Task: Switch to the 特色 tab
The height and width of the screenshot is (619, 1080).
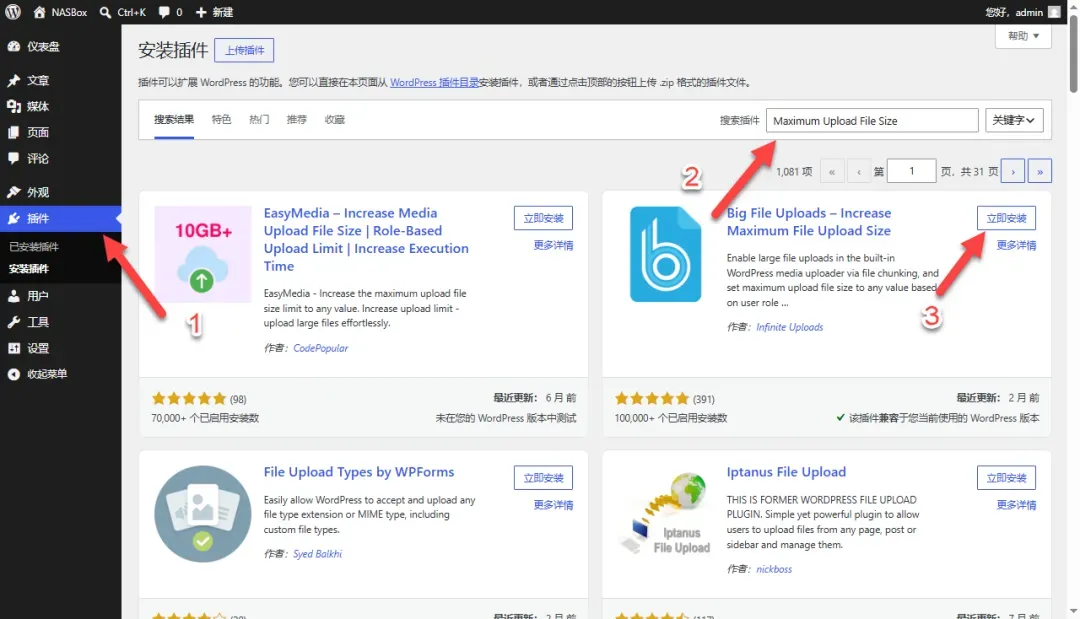Action: pos(221,119)
